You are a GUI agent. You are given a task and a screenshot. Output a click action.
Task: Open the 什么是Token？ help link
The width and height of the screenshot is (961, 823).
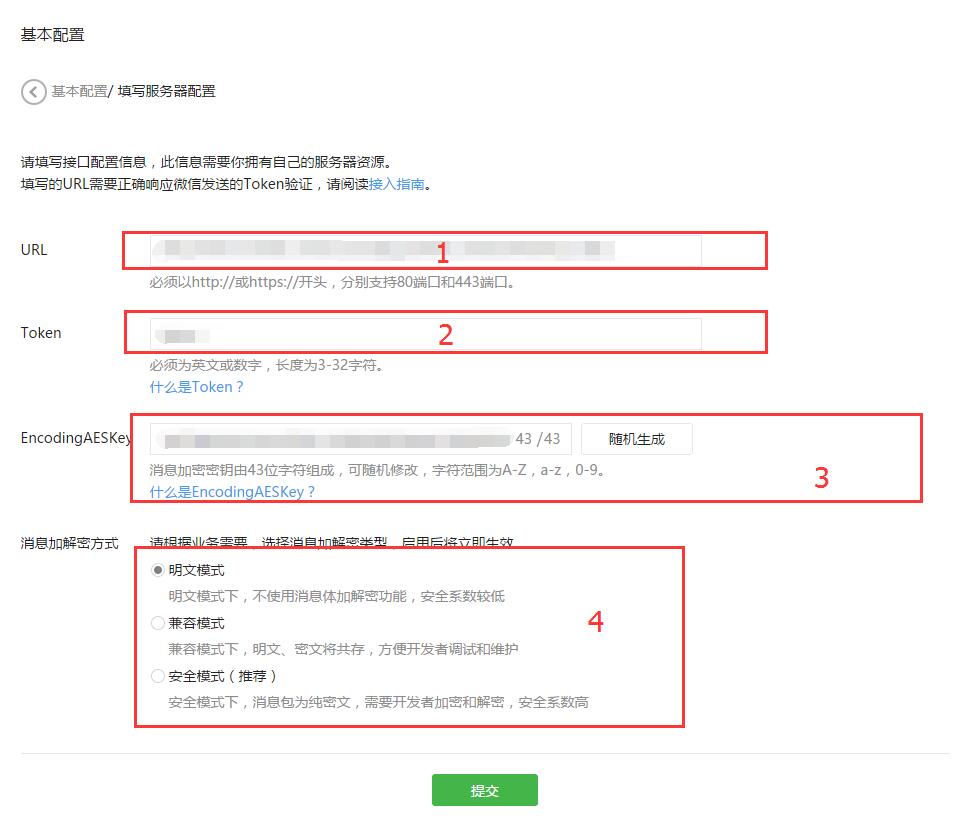(197, 387)
